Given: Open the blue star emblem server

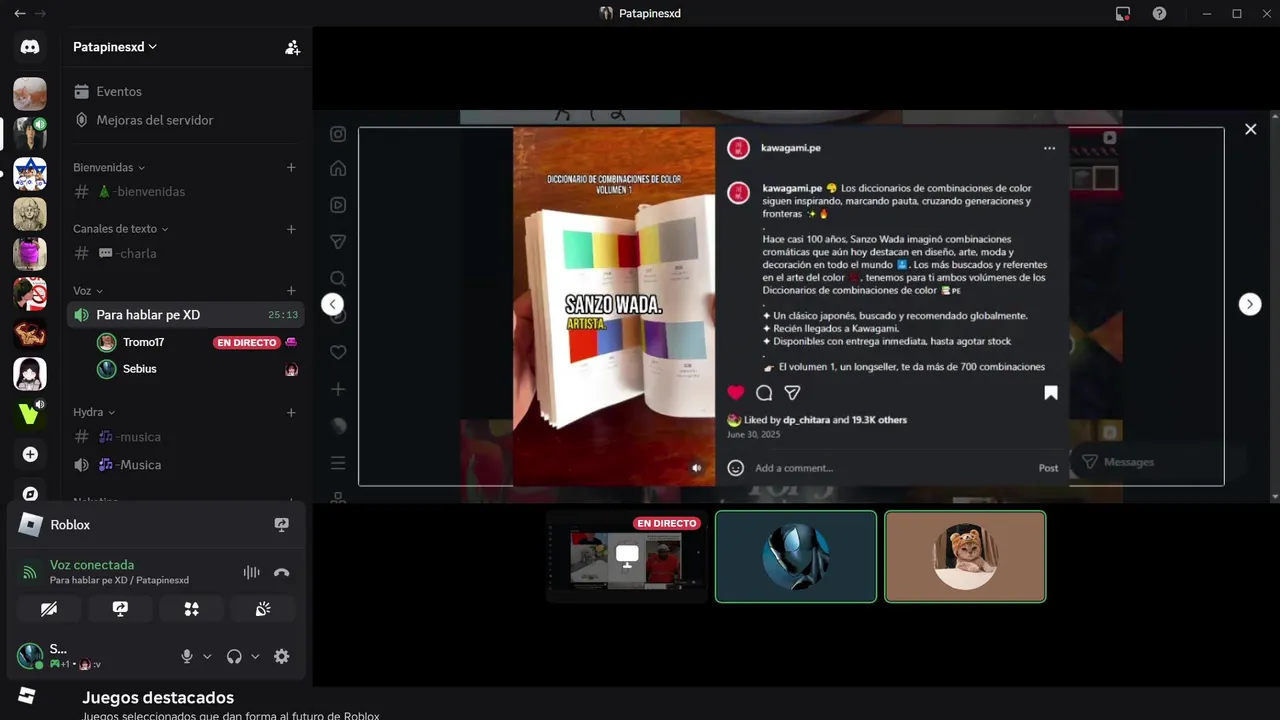Looking at the screenshot, I should (30, 174).
